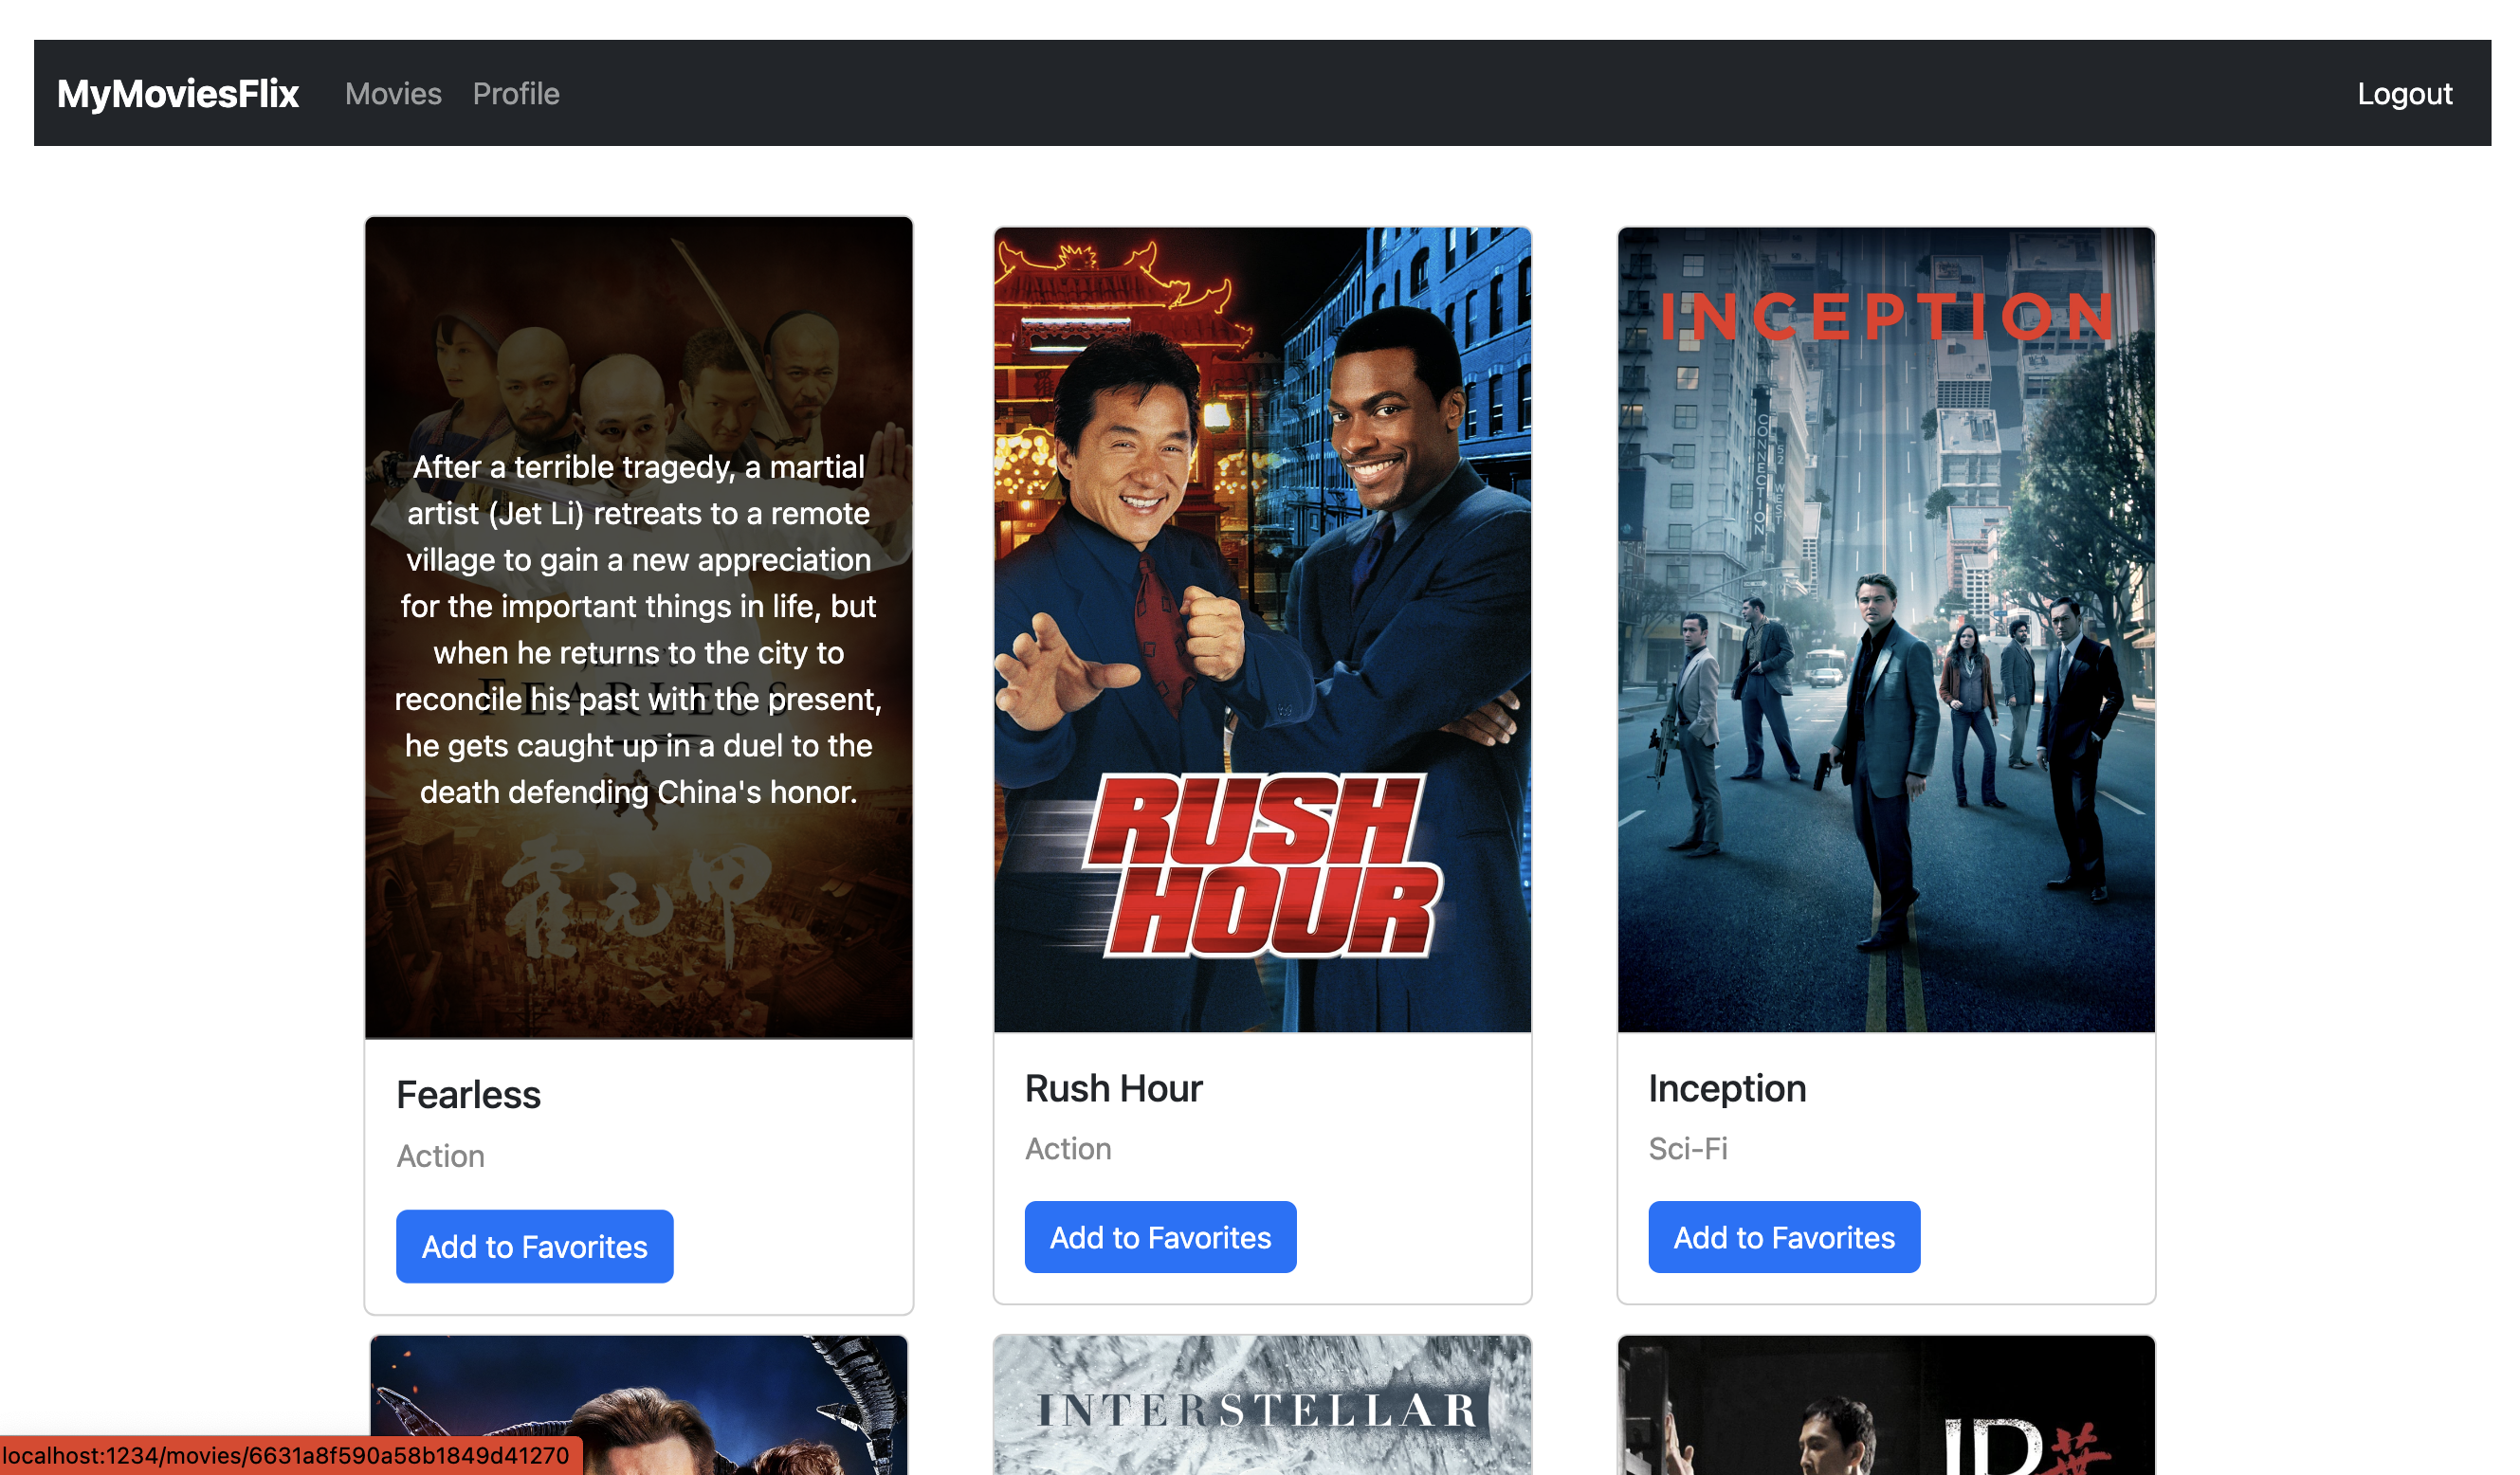Open the Rush Hour movie poster

point(1262,630)
